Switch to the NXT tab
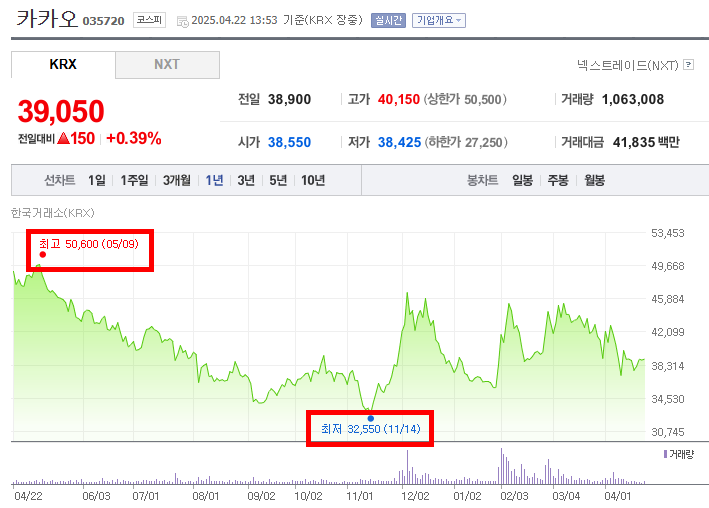The image size is (709, 508). pos(167,65)
